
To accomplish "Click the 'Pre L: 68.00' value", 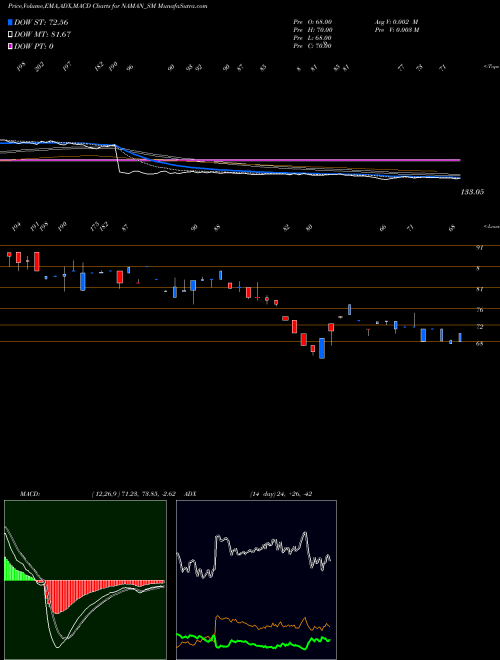I will 313,38.
